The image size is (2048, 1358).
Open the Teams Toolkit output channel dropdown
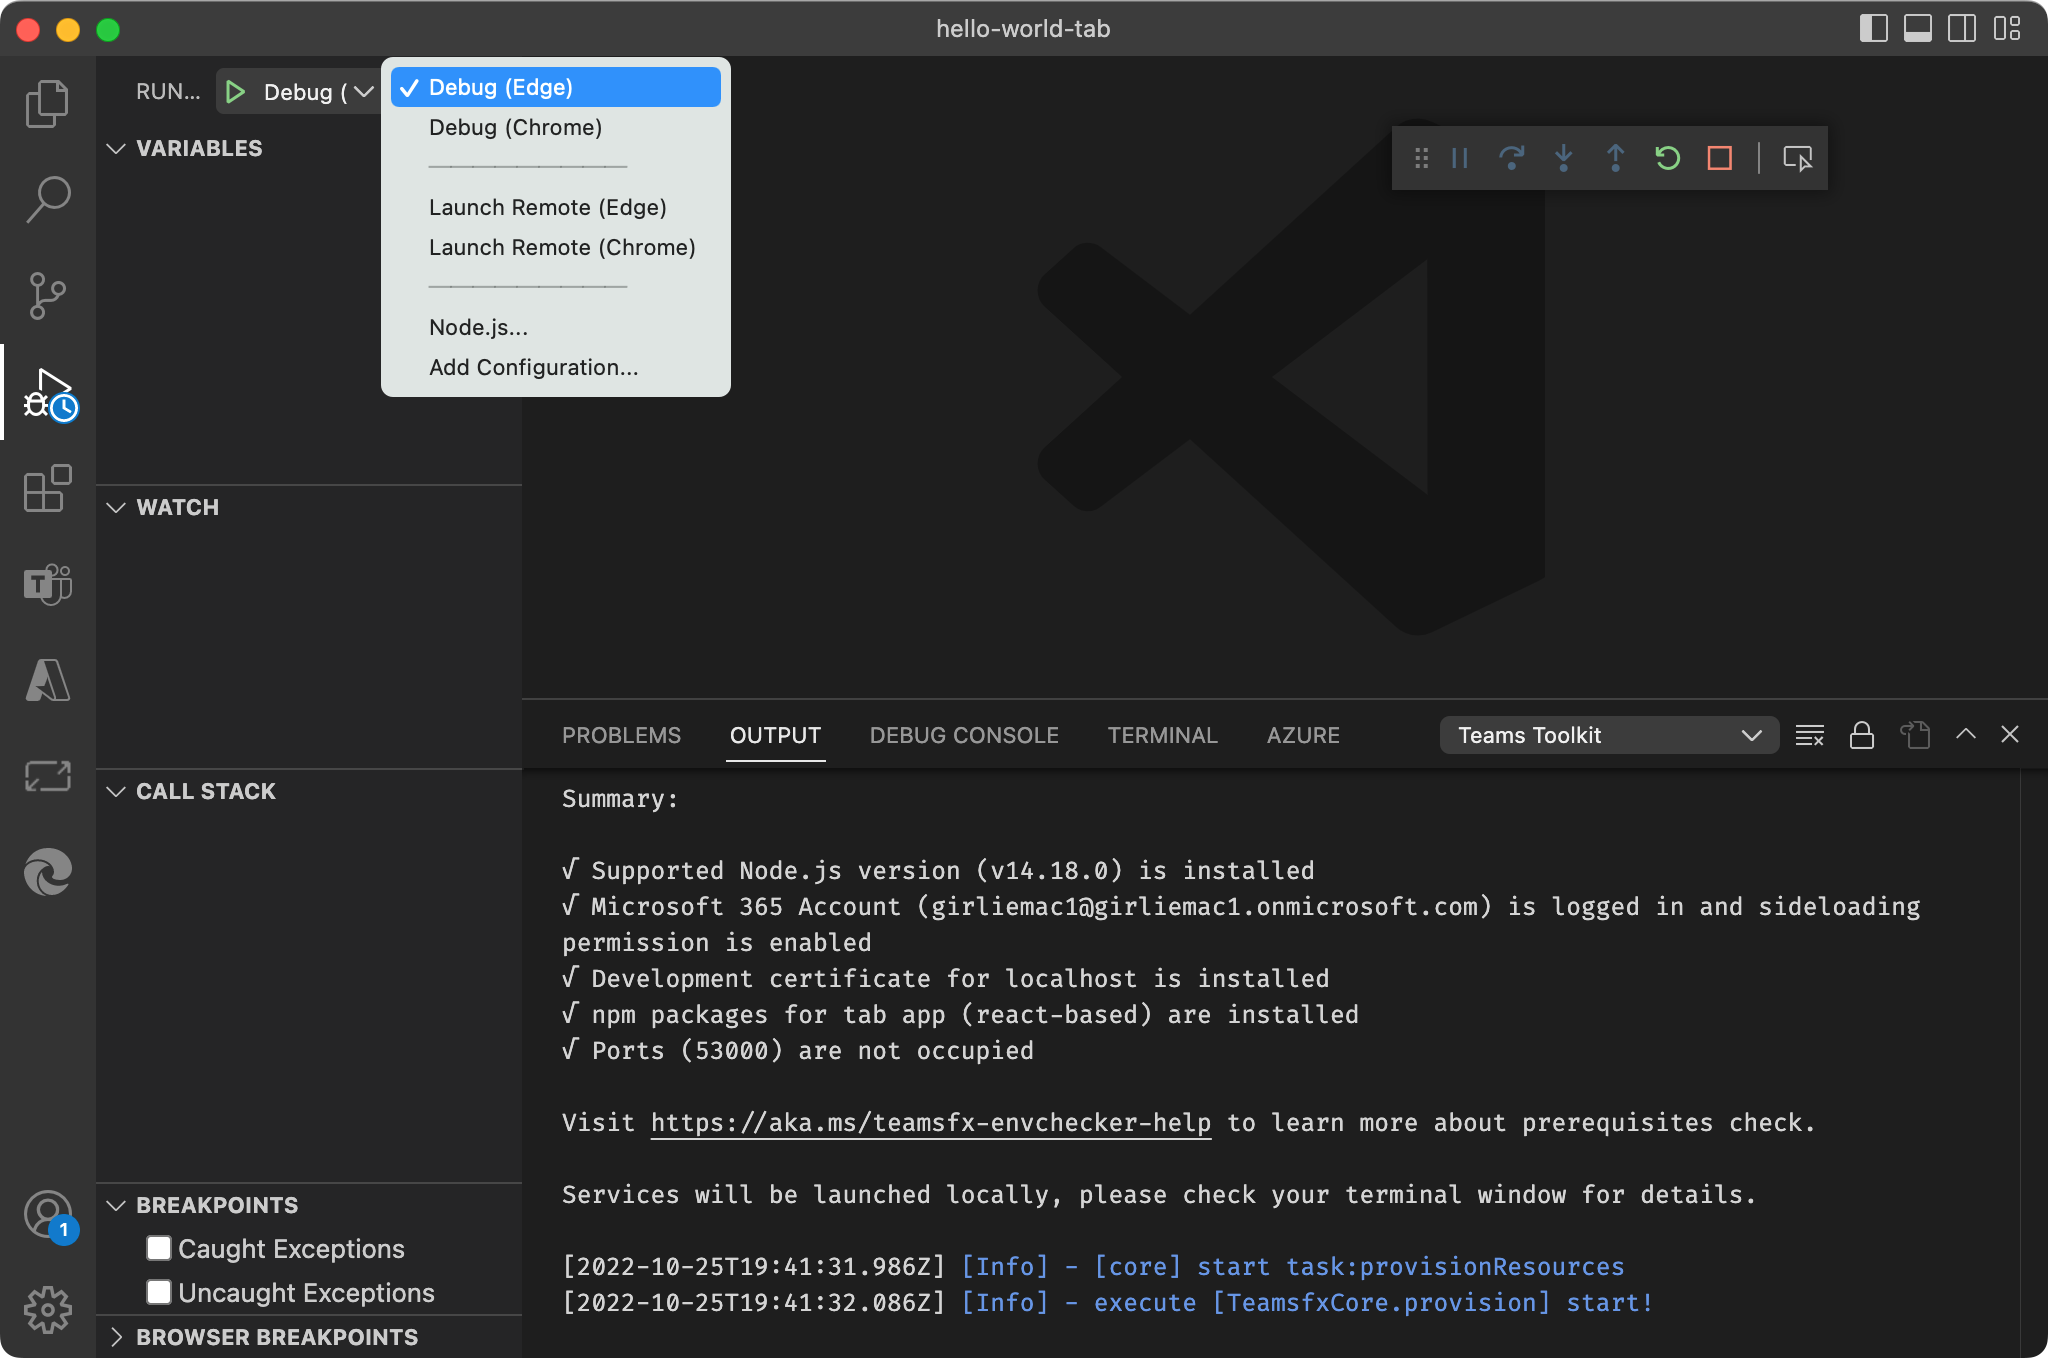(1608, 736)
